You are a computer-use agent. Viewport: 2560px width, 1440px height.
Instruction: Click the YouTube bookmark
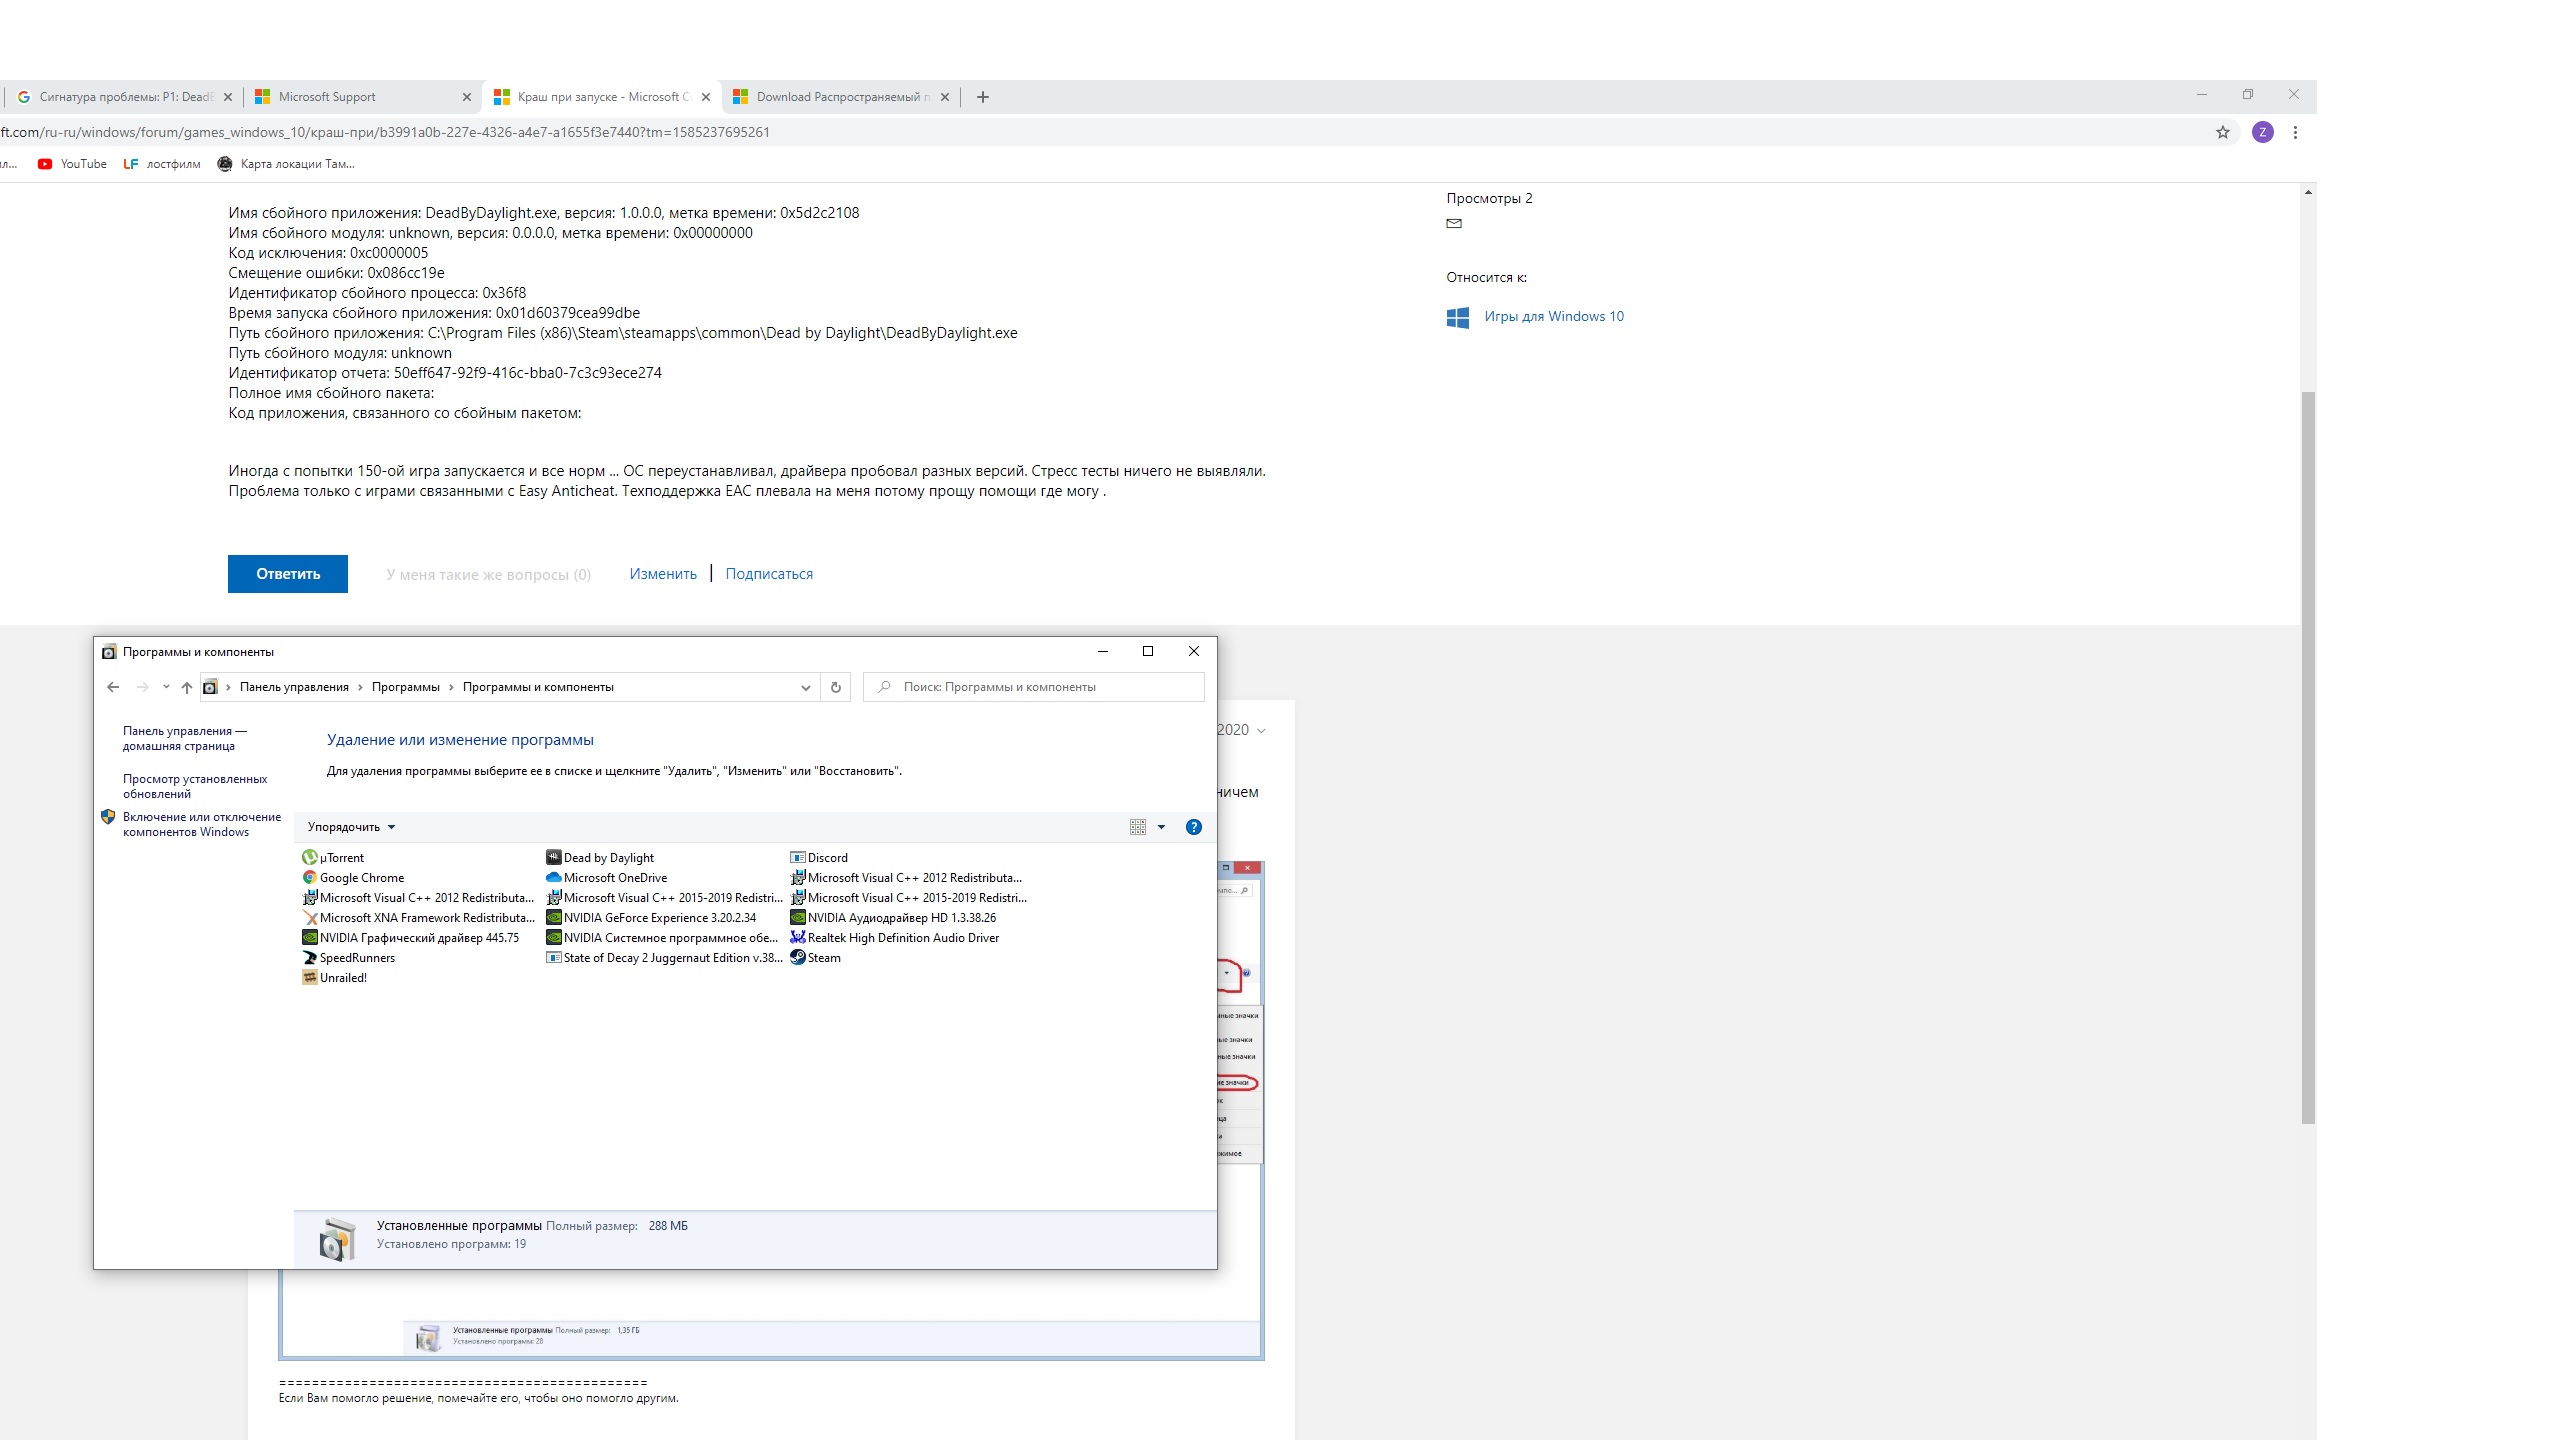click(72, 164)
